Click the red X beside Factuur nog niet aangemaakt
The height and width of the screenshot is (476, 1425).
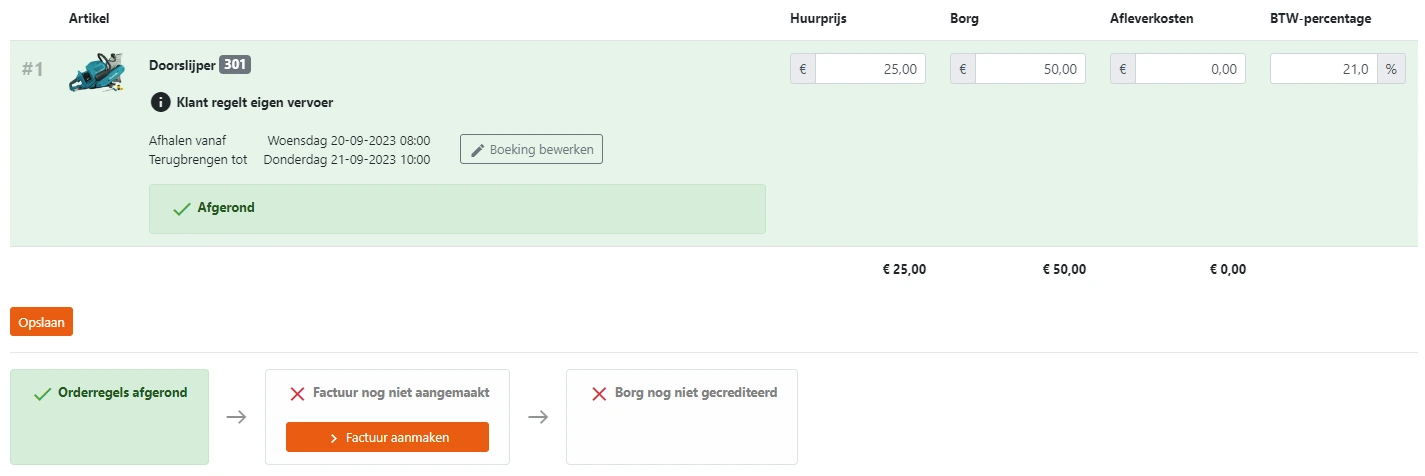297,394
